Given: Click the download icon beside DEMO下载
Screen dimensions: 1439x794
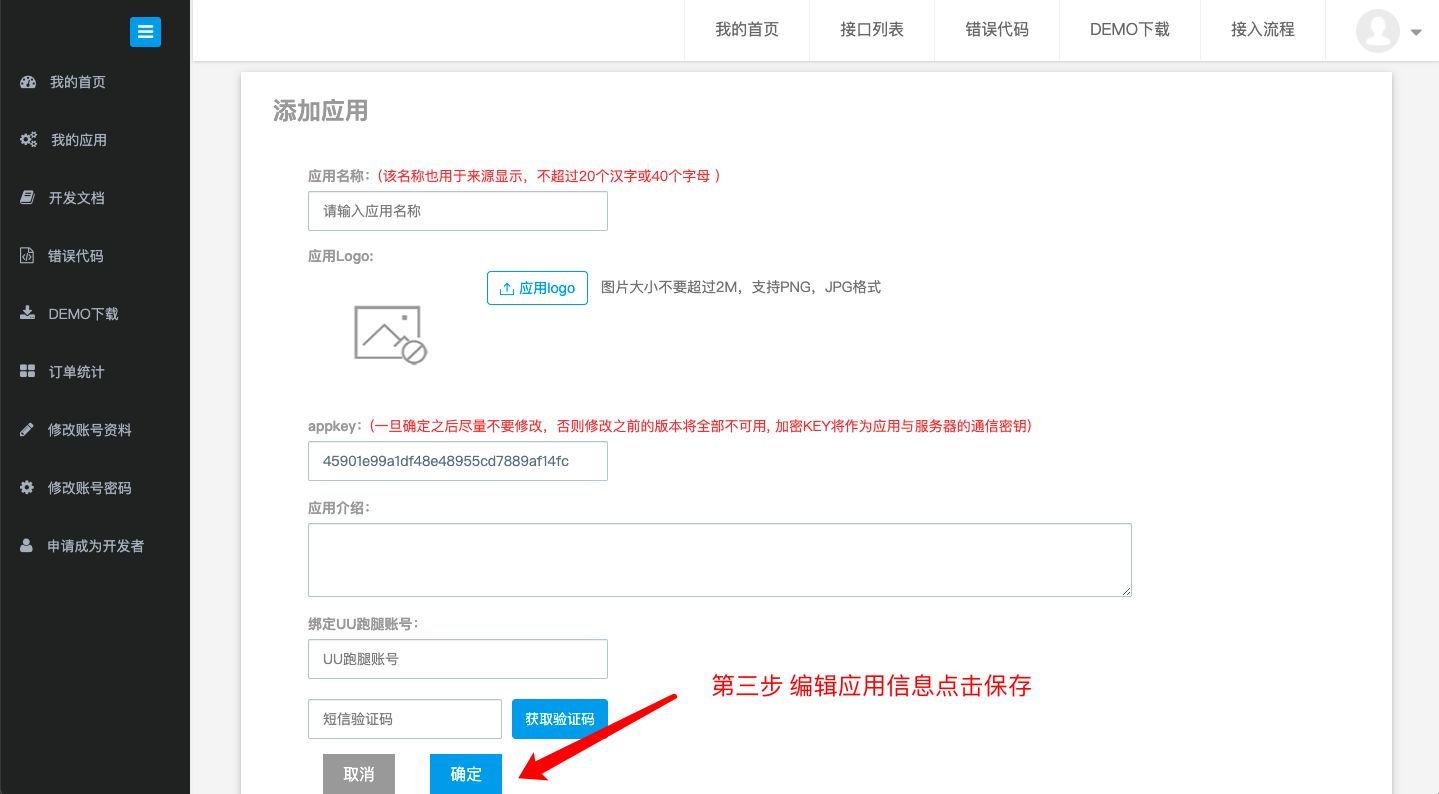Looking at the screenshot, I should [x=28, y=314].
